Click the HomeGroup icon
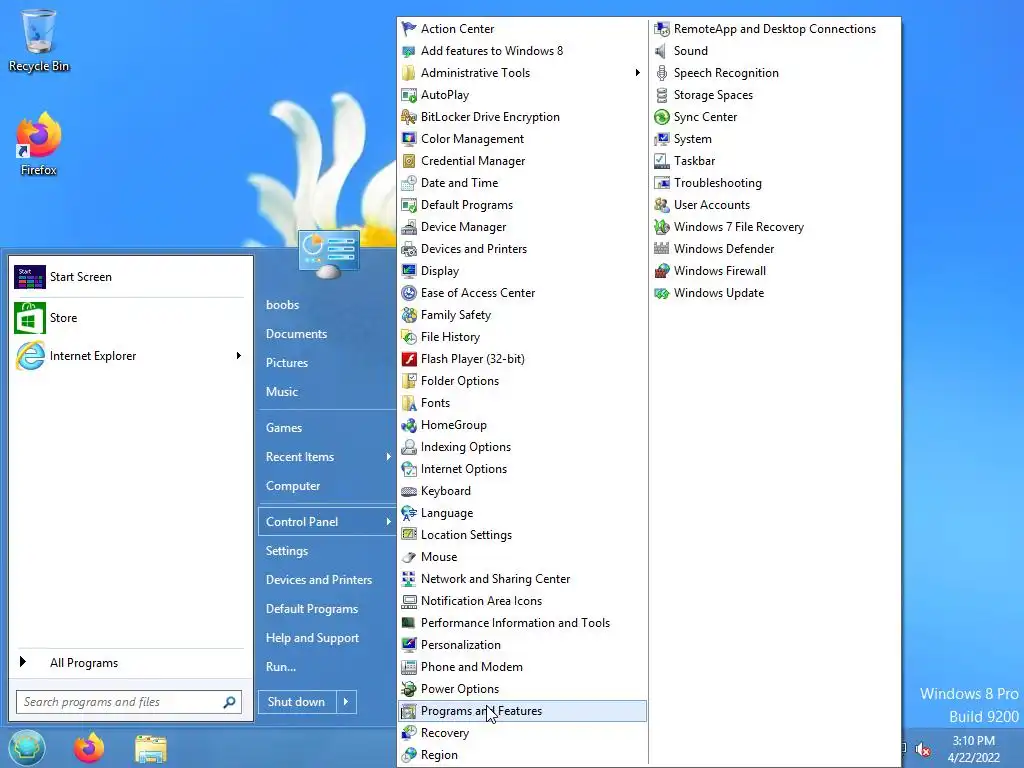 pos(409,425)
